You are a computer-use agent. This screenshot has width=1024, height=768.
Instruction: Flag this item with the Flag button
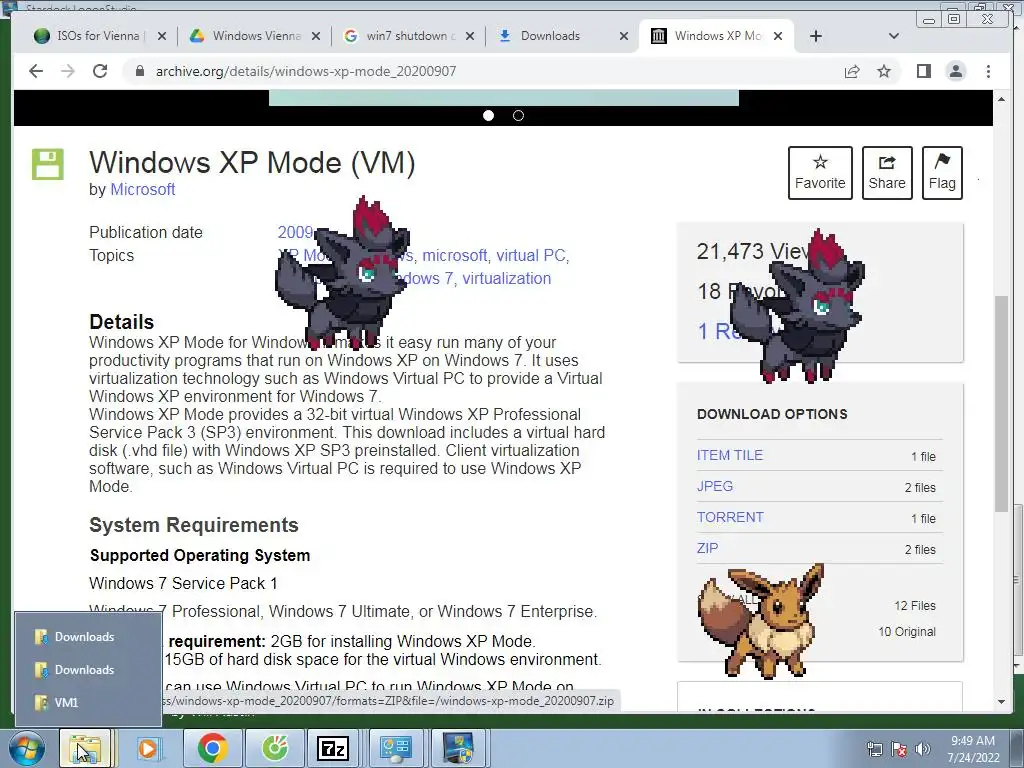coord(942,173)
